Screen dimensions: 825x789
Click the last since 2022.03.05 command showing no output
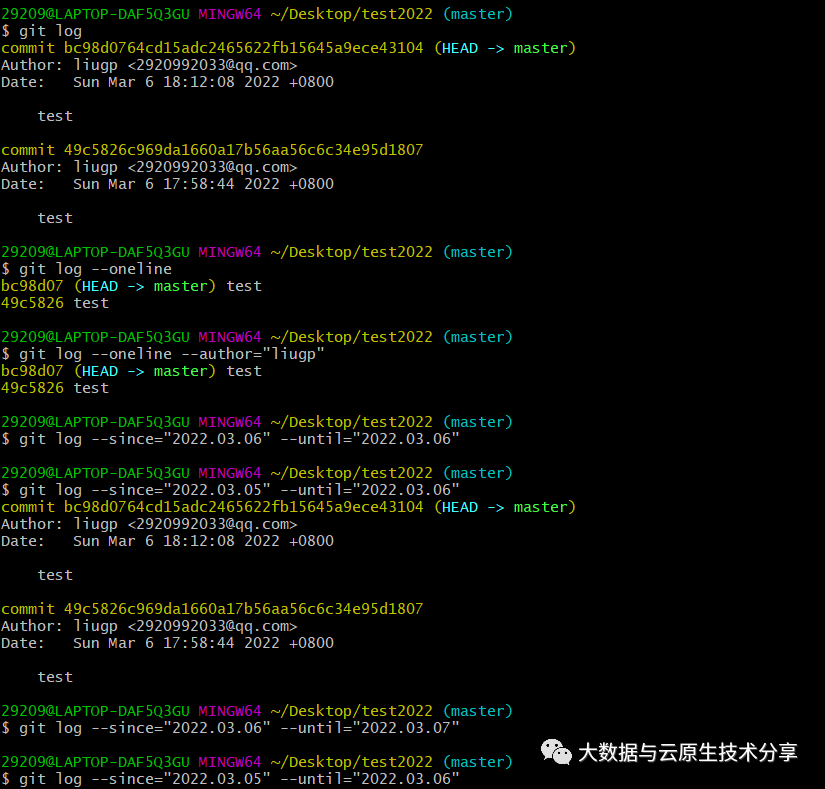click(230, 779)
